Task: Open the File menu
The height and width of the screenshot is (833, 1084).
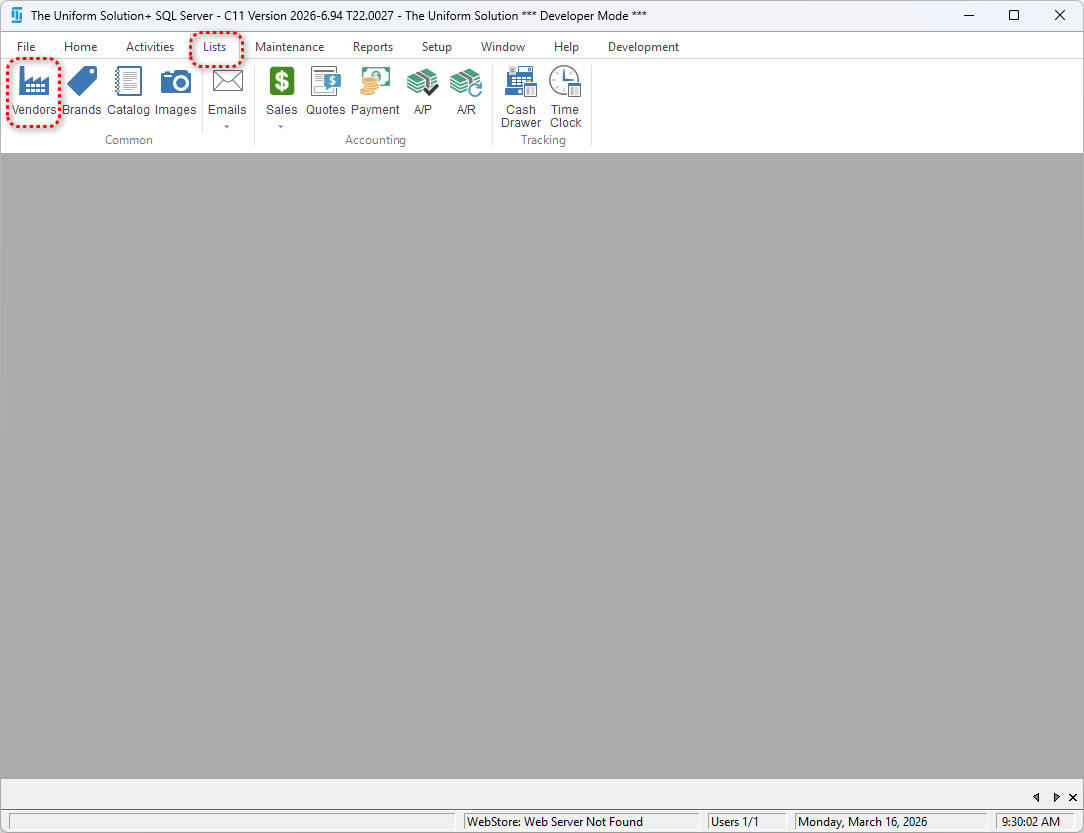Action: tap(26, 47)
